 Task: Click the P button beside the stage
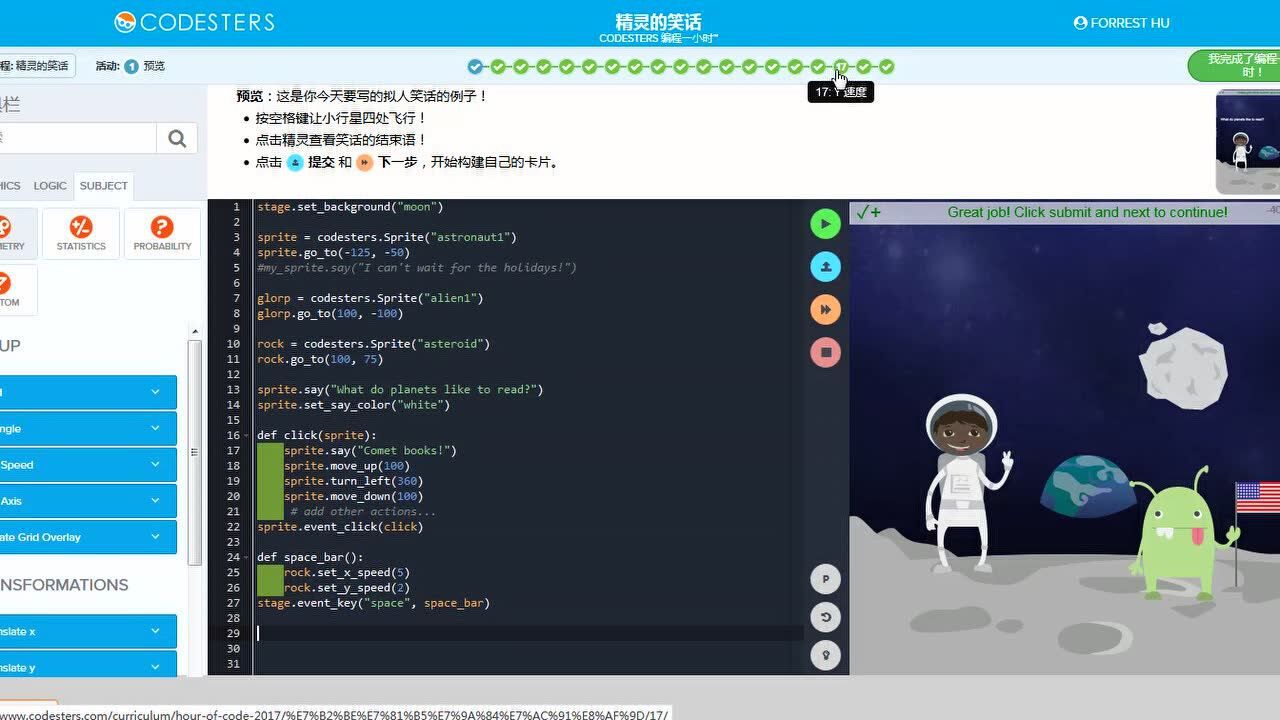coord(824,578)
